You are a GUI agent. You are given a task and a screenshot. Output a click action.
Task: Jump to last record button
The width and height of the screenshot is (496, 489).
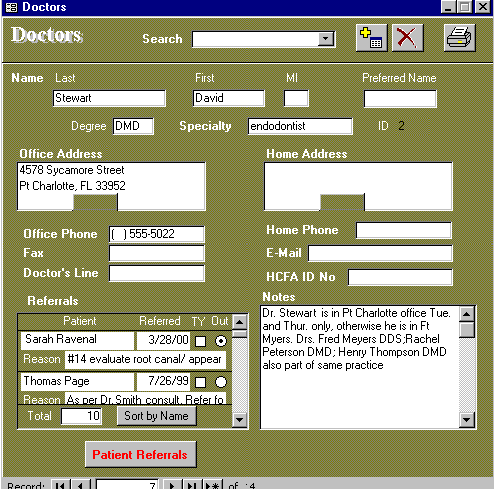(x=192, y=485)
